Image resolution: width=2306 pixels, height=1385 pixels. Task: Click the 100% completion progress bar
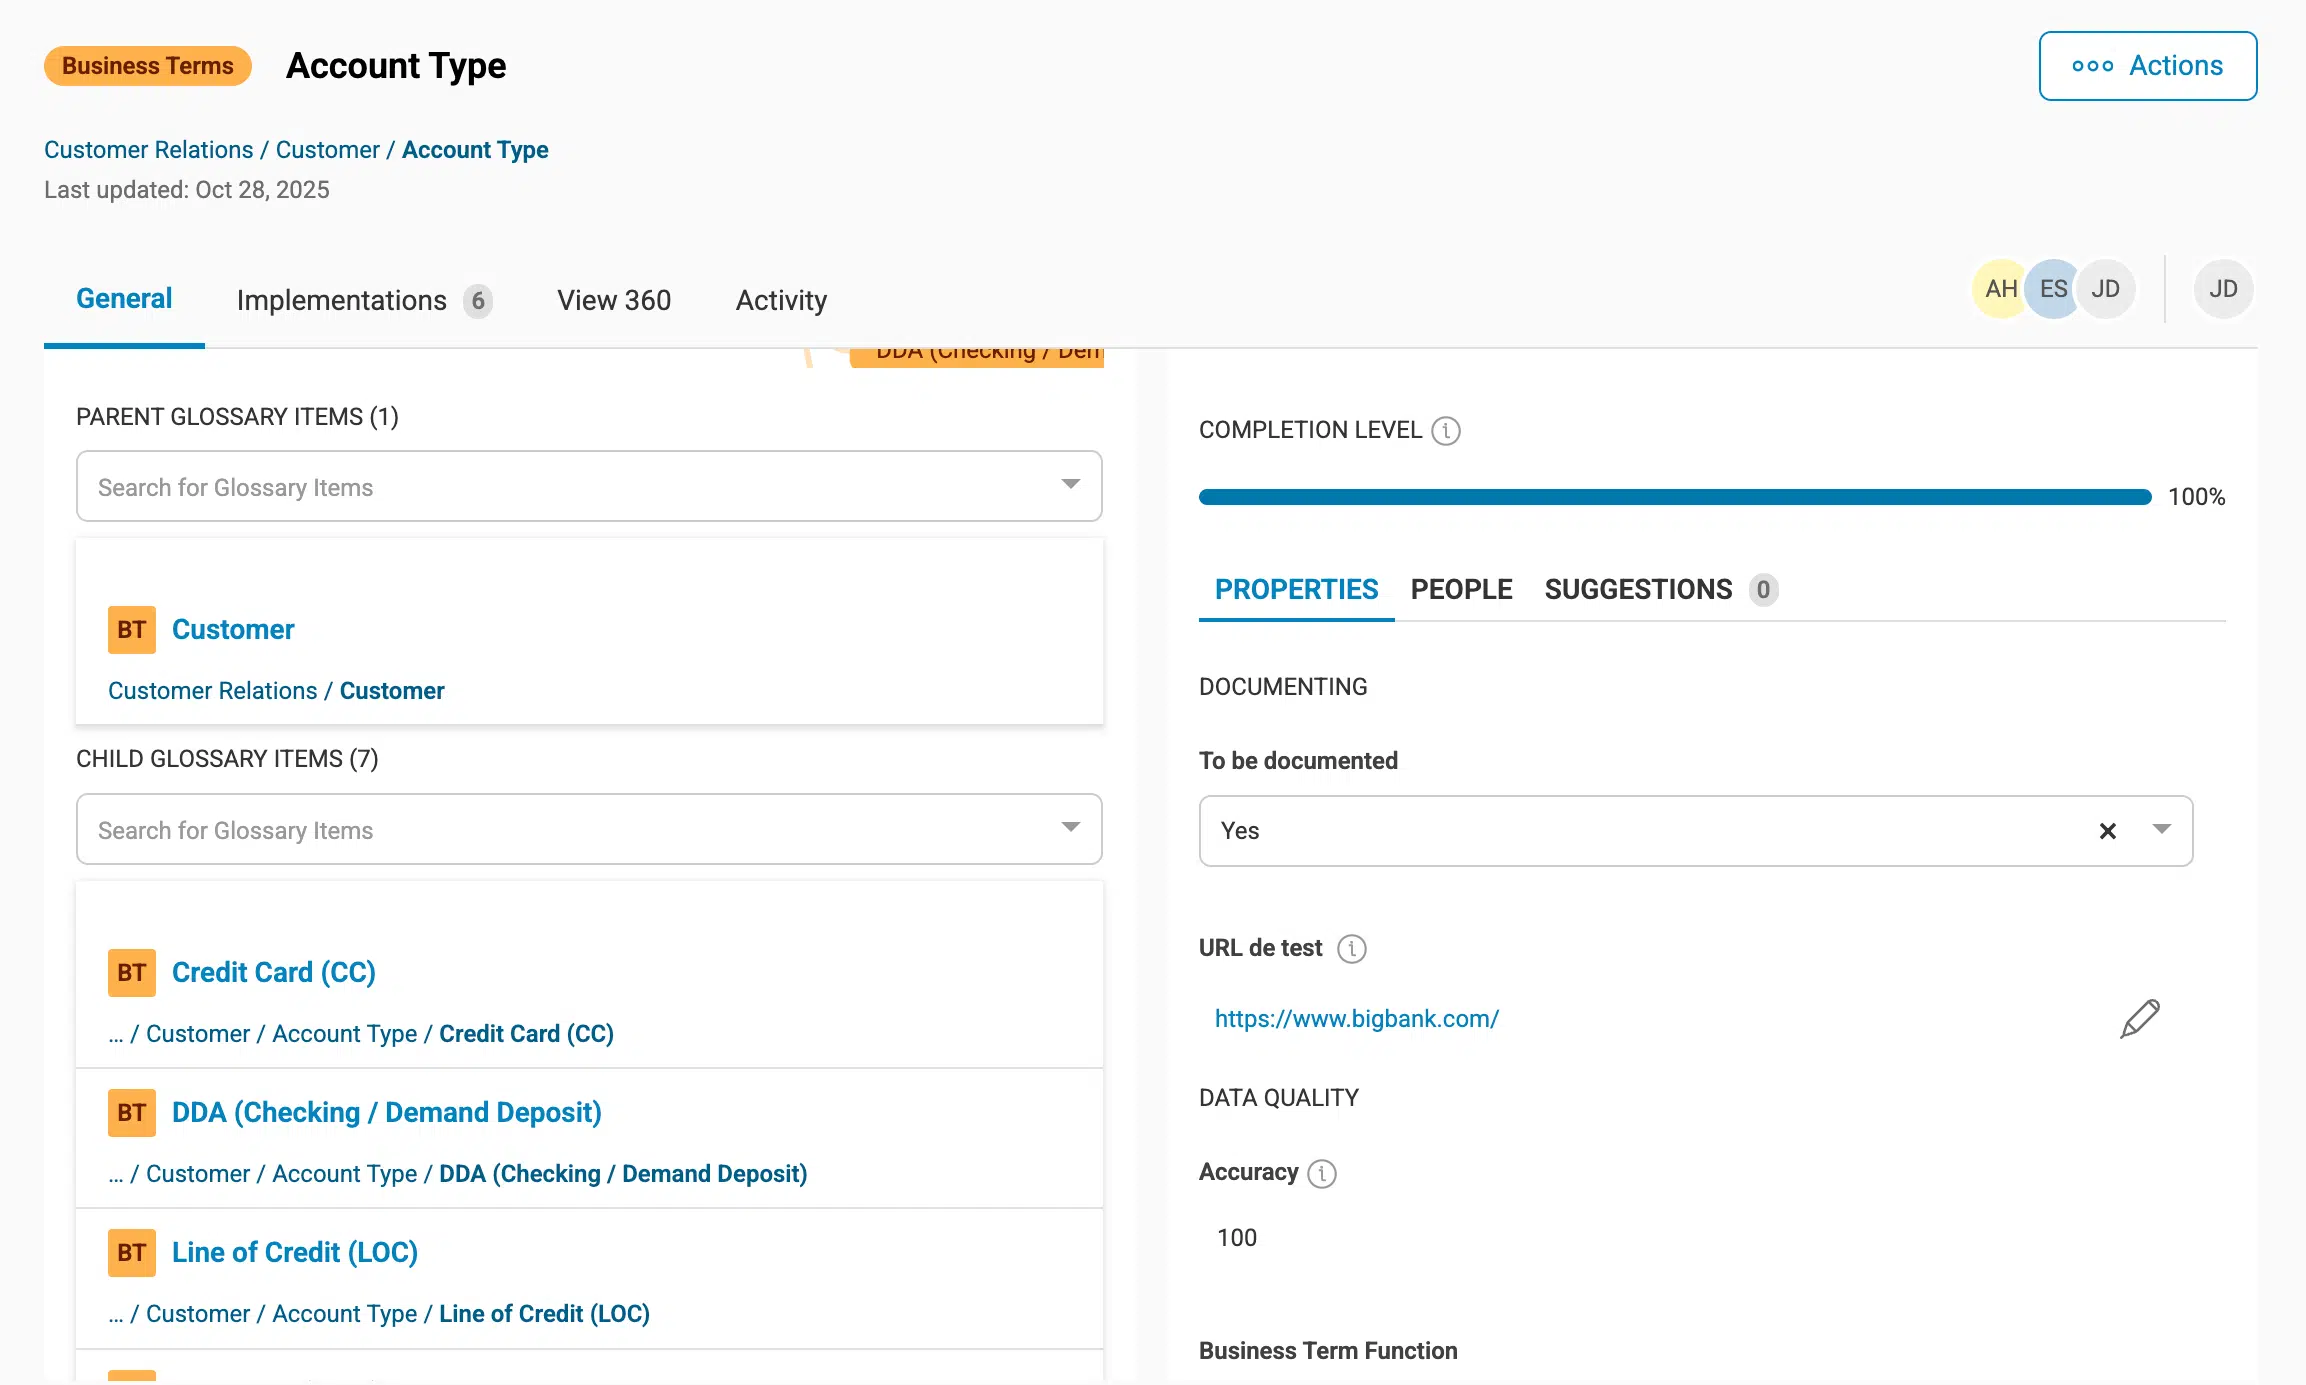pos(1675,496)
